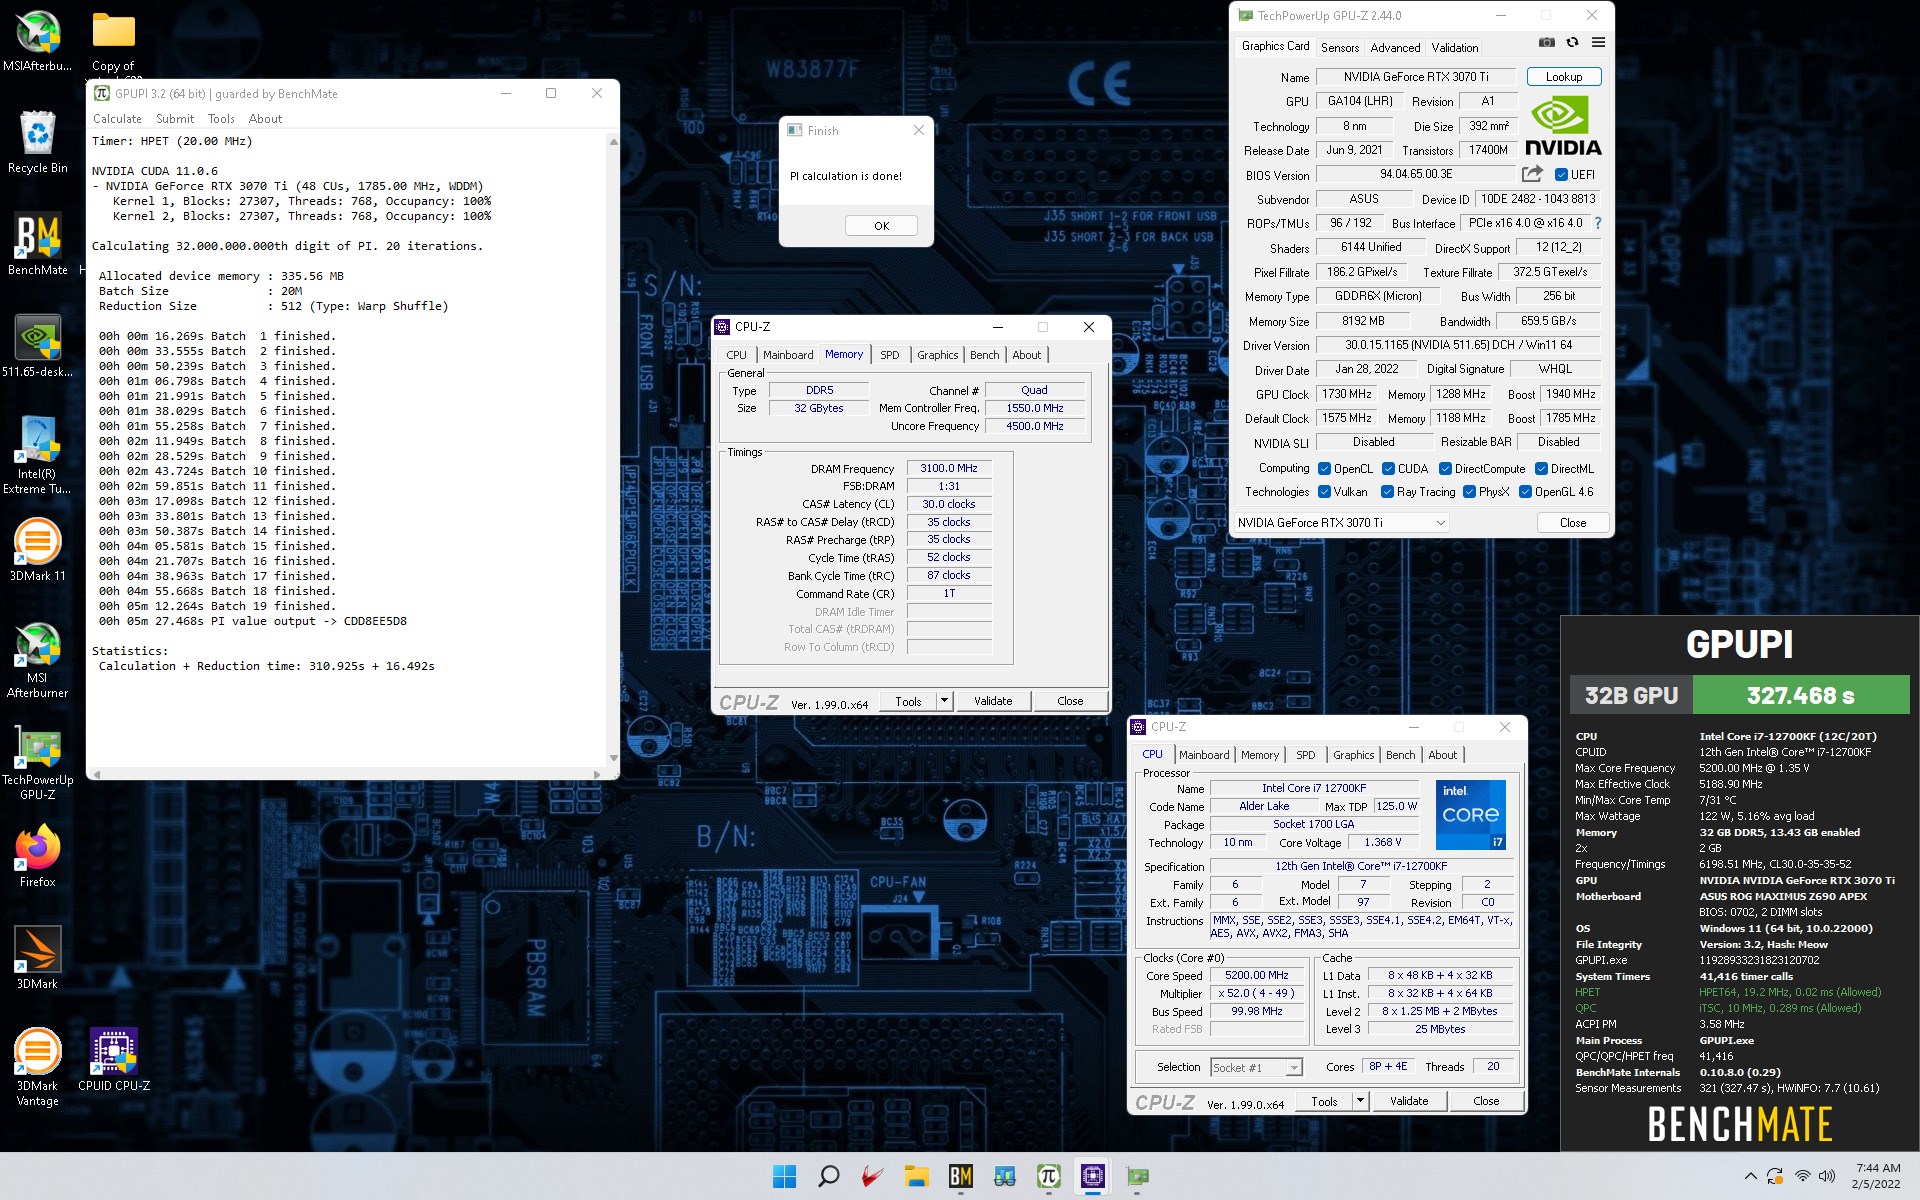Image resolution: width=1920 pixels, height=1200 pixels.
Task: Open the Mainboard tab in bottom CPU-Z window
Action: click(x=1204, y=755)
